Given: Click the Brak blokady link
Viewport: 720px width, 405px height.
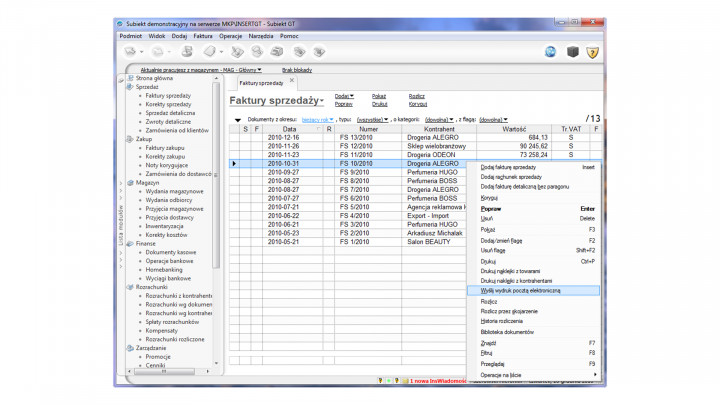Looking at the screenshot, I should tap(298, 70).
